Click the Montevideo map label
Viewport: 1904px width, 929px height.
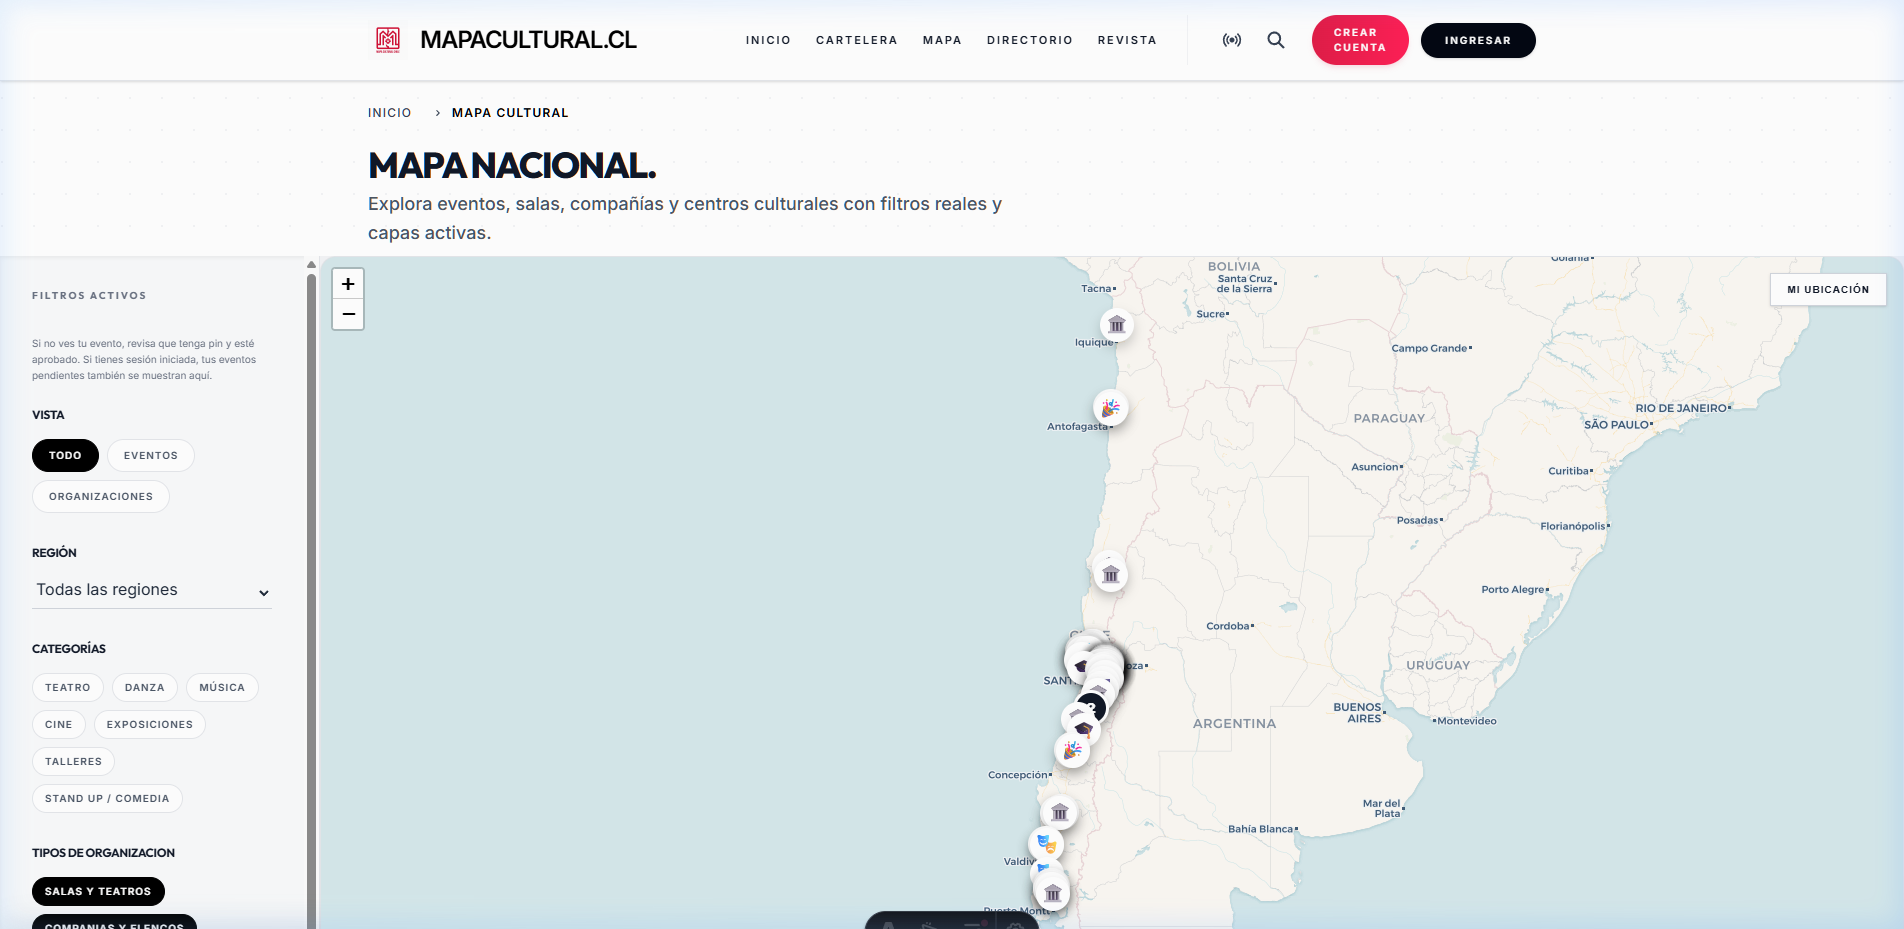click(1466, 721)
